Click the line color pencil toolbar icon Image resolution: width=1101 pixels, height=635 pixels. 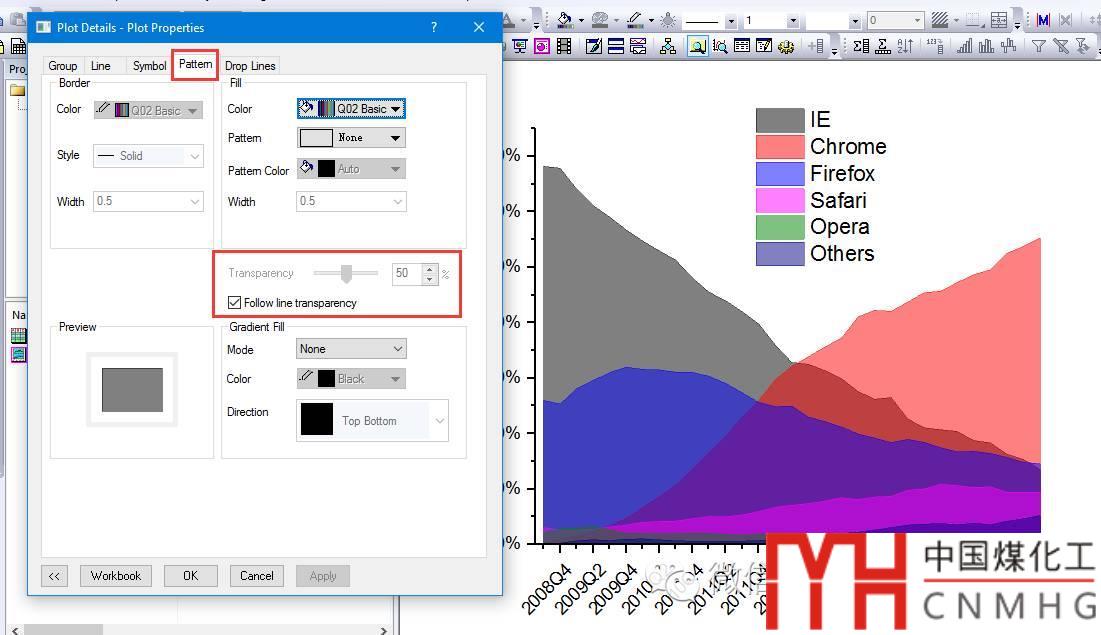633,20
